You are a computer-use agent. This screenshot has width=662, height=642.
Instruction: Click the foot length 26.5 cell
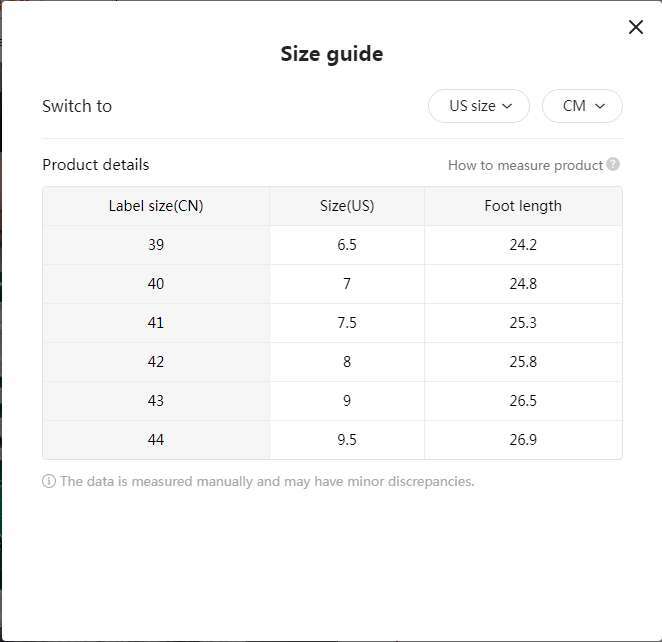tap(523, 401)
